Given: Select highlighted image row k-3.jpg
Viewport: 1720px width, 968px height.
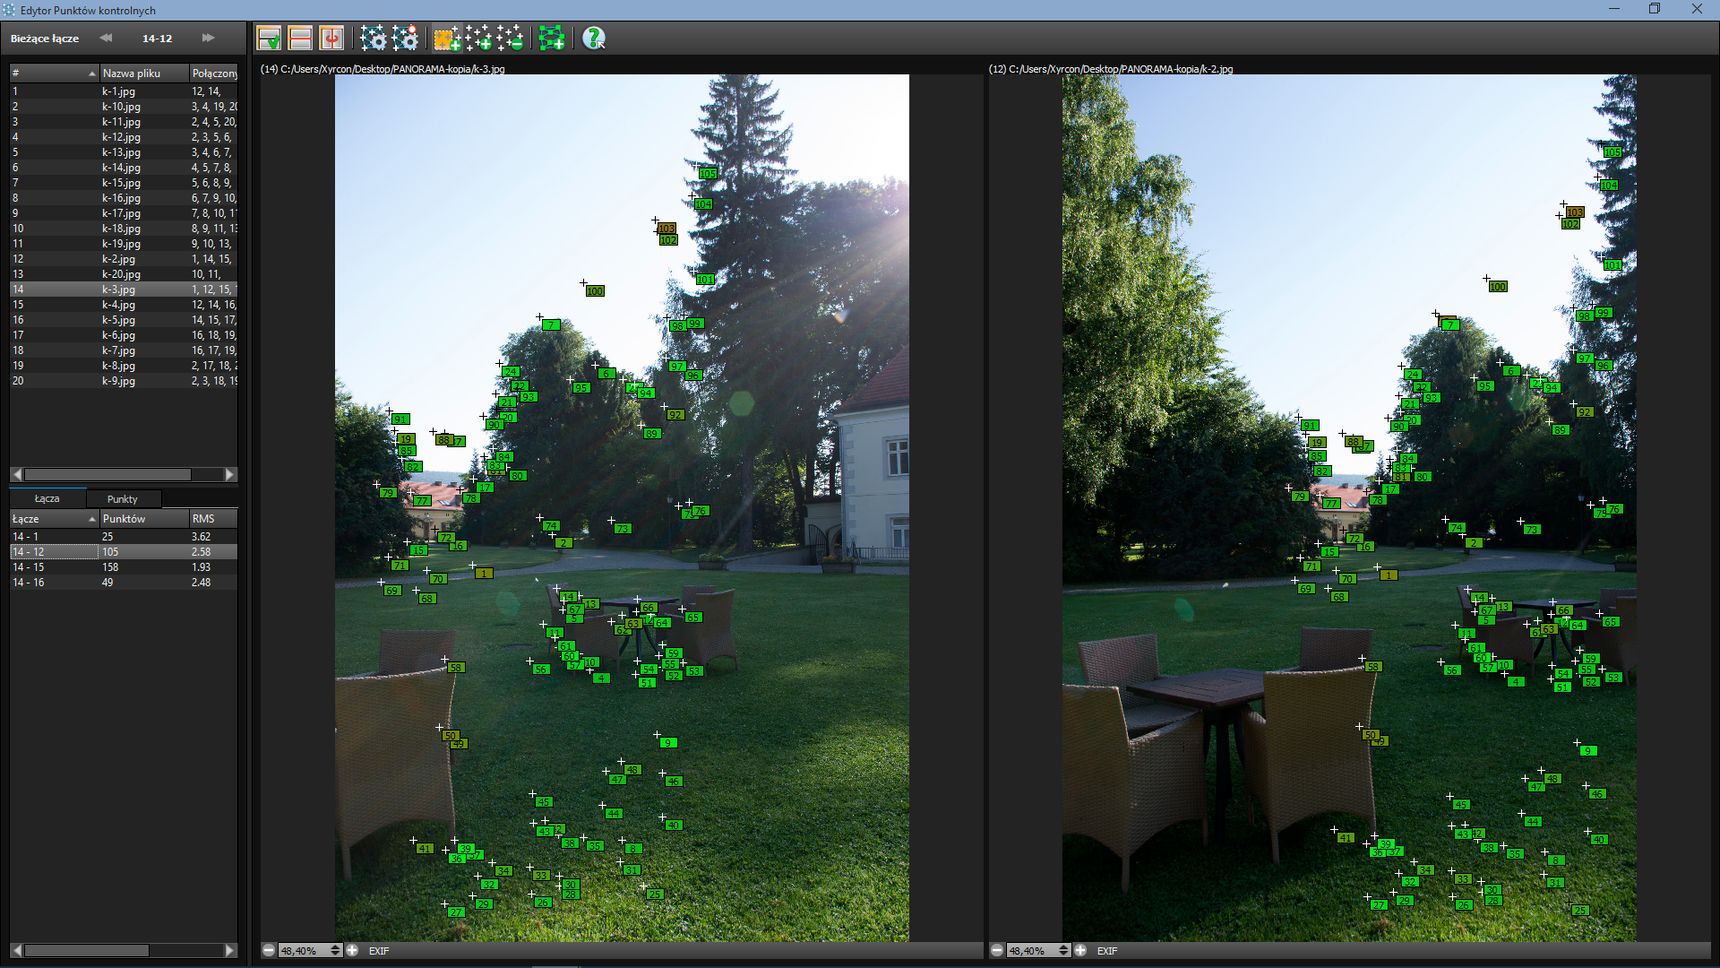Looking at the screenshot, I should 124,289.
